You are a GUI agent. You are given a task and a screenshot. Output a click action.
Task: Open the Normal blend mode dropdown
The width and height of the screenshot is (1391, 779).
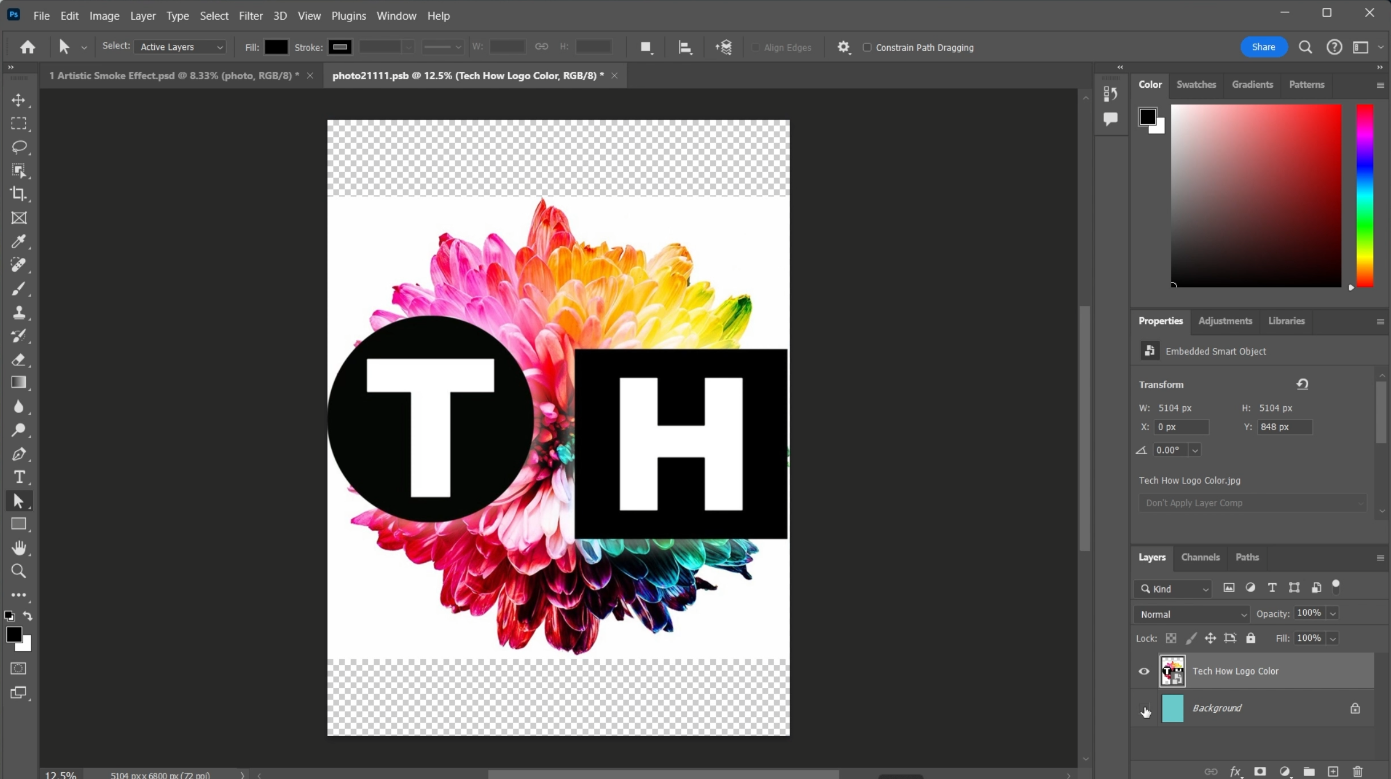coord(1192,614)
